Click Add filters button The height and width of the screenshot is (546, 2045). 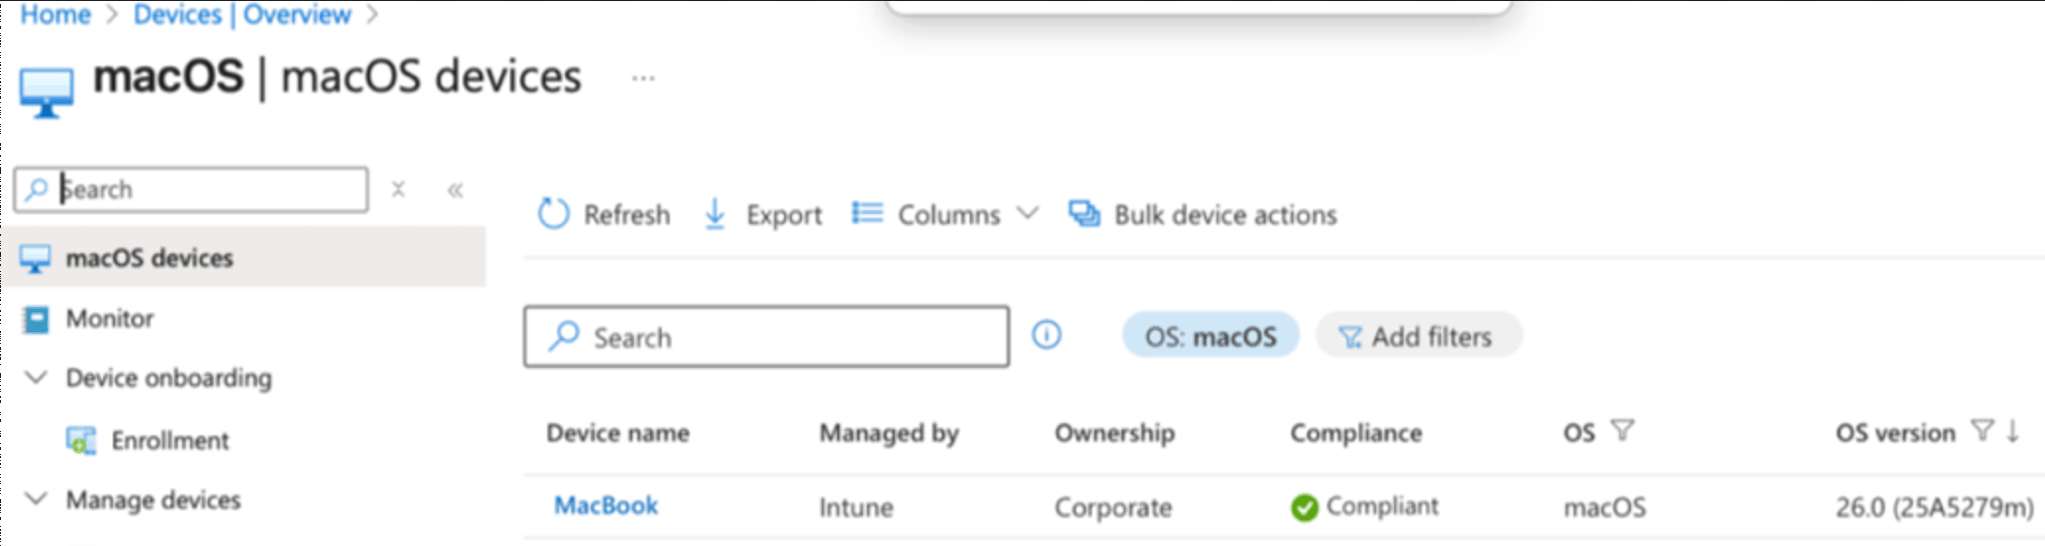1418,336
